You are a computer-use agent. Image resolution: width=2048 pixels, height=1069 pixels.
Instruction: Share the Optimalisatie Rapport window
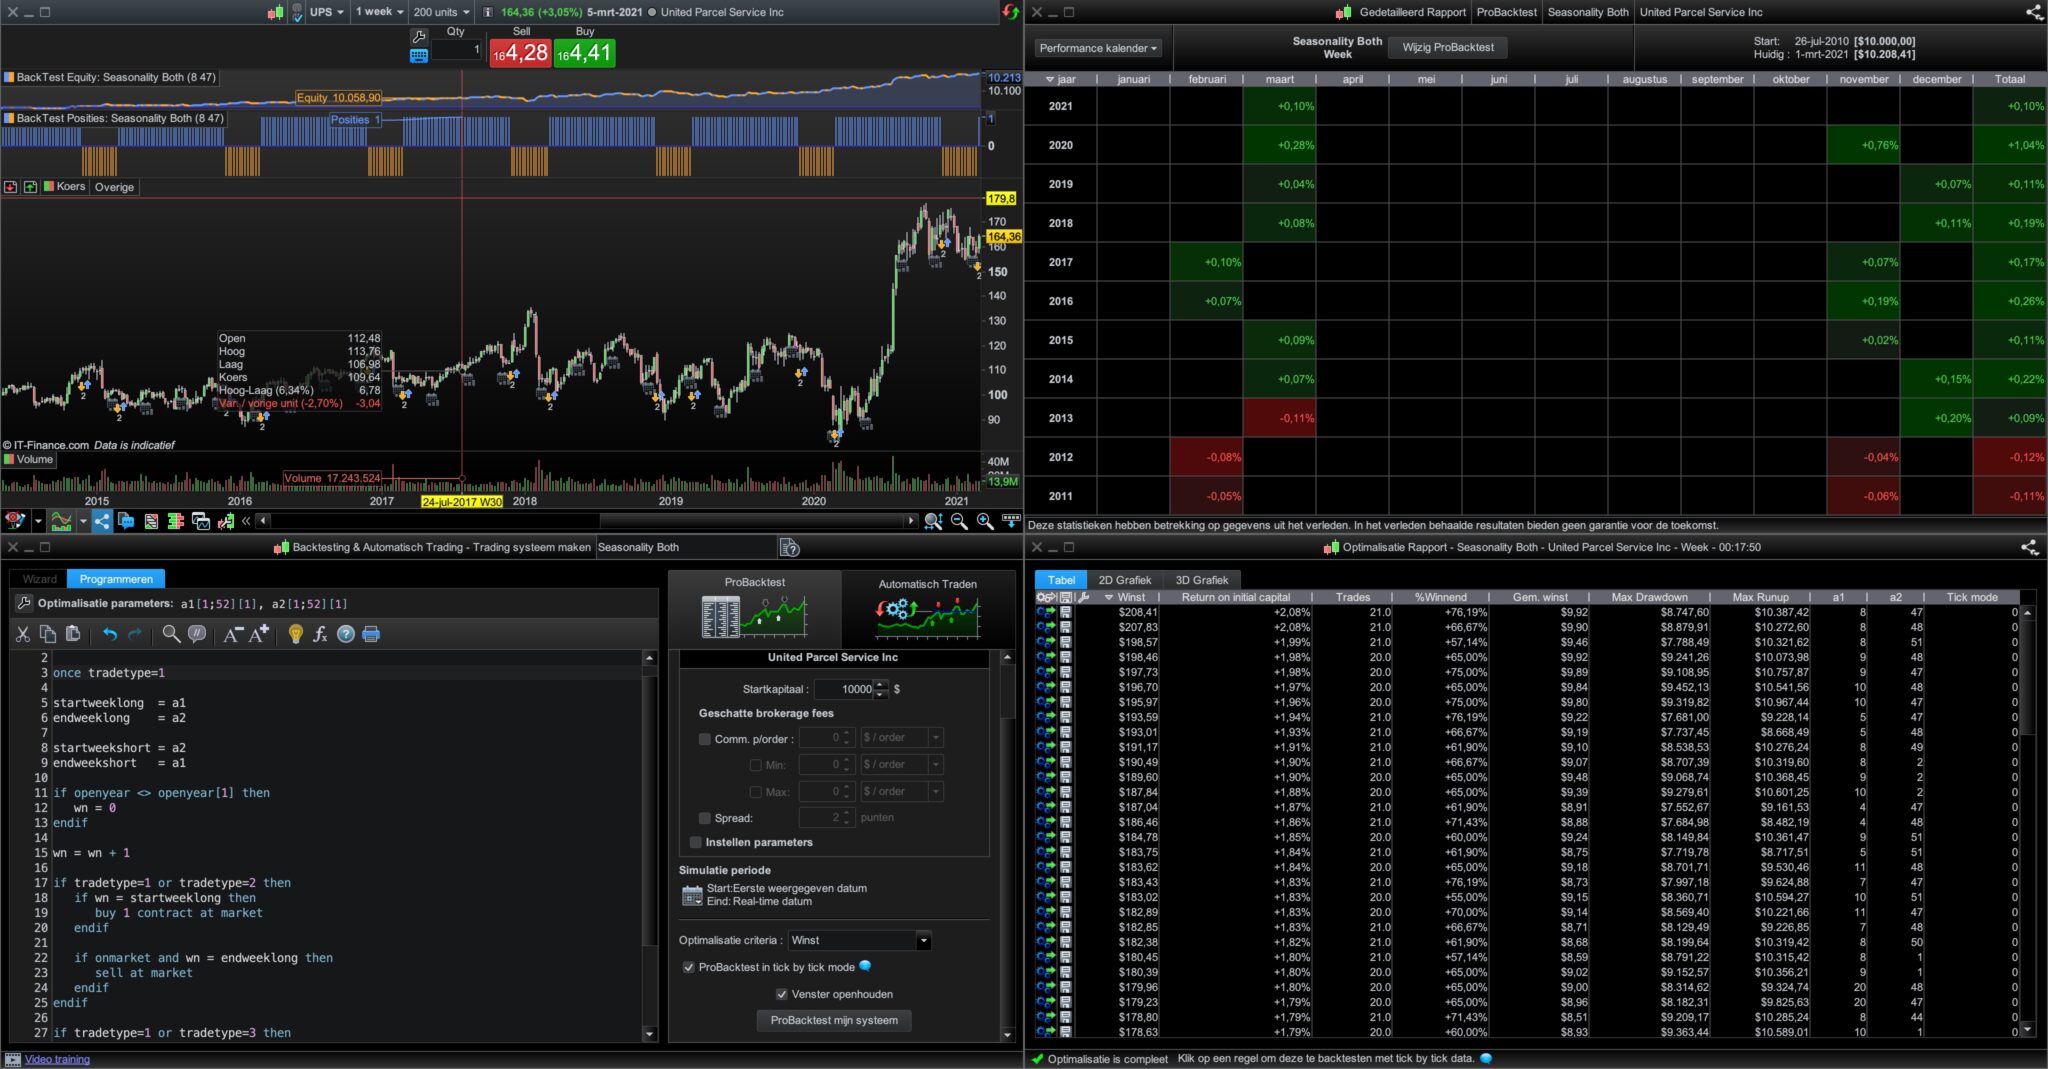[x=2030, y=547]
